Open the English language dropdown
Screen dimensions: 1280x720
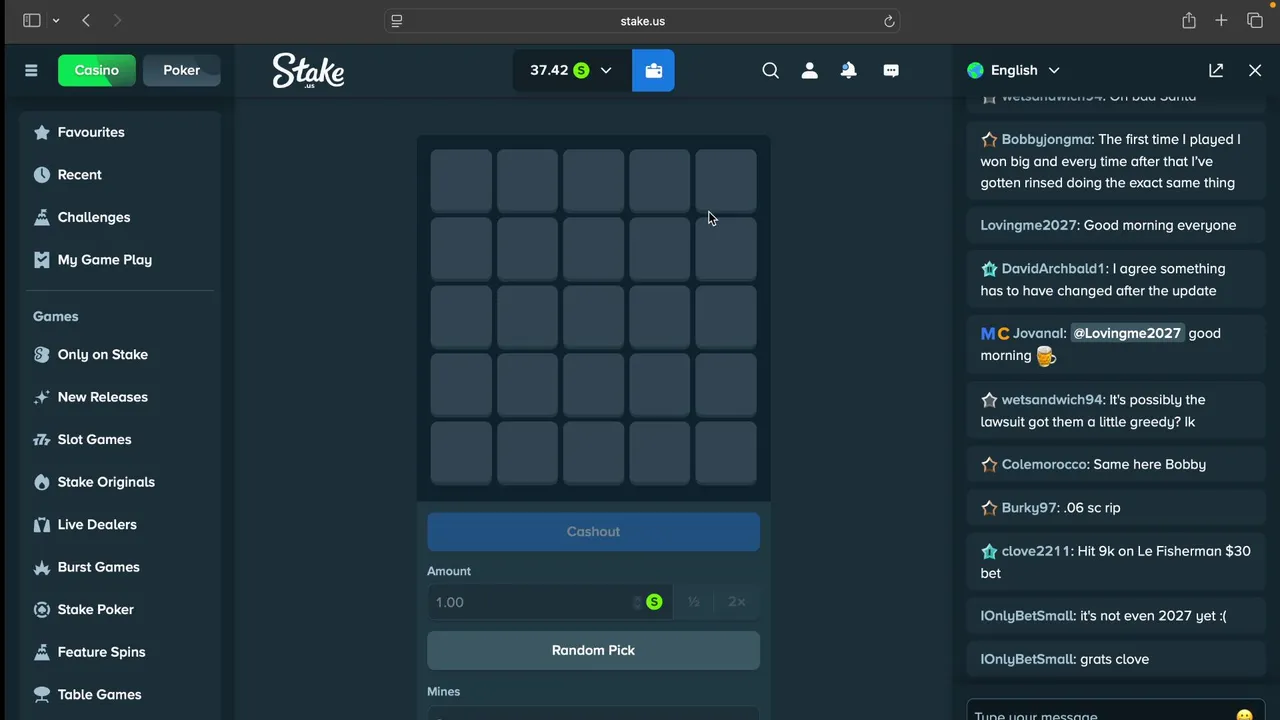click(1014, 70)
